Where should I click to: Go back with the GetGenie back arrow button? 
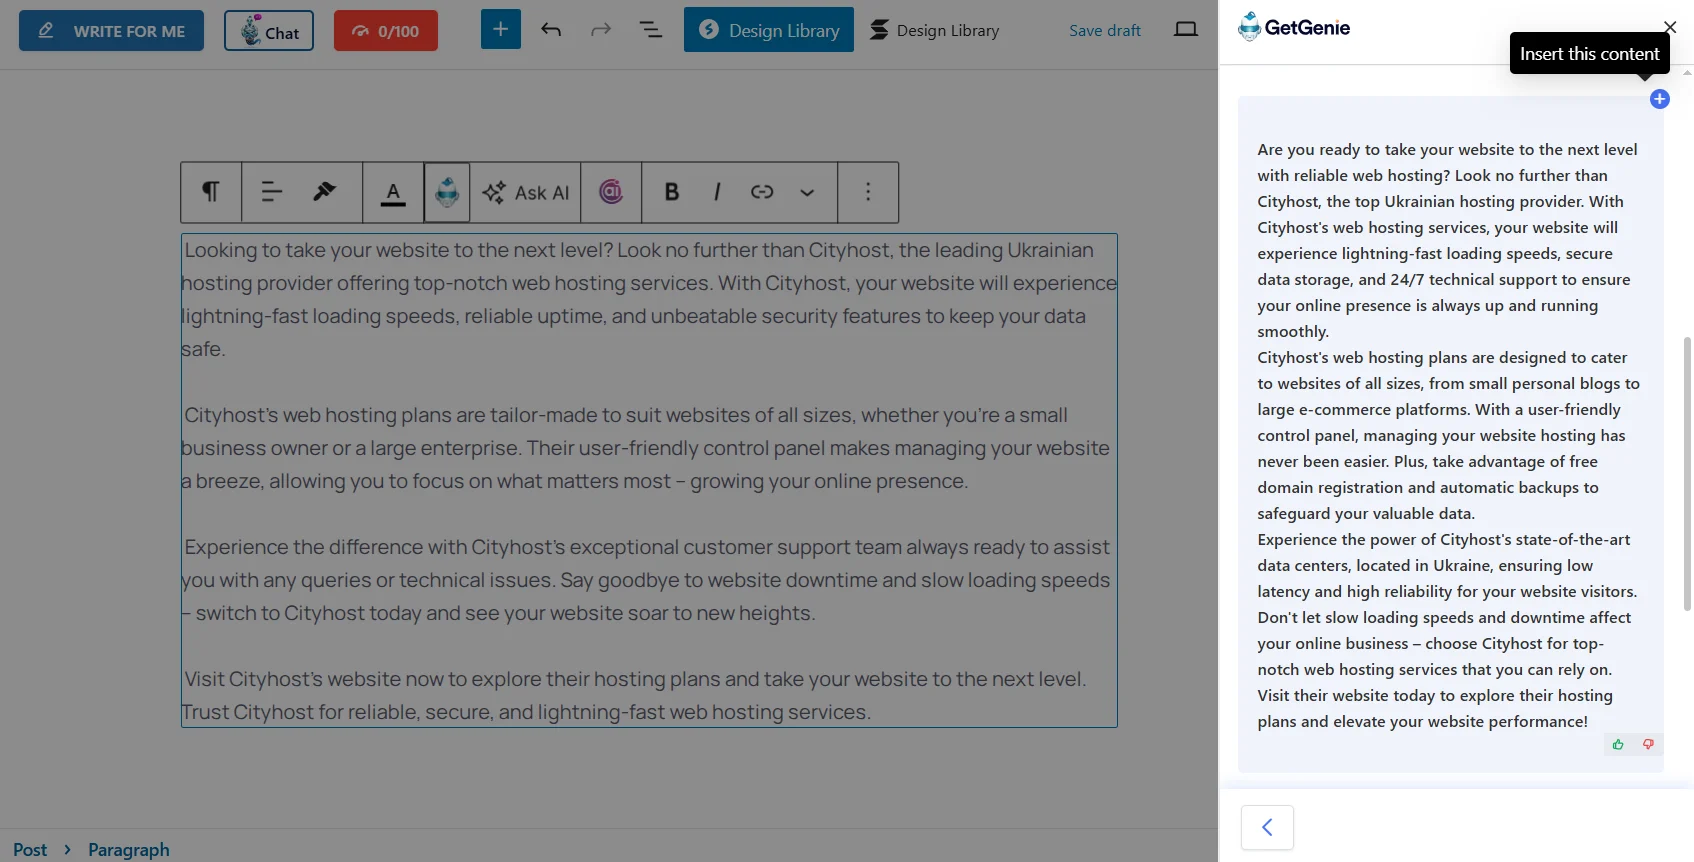point(1267,827)
